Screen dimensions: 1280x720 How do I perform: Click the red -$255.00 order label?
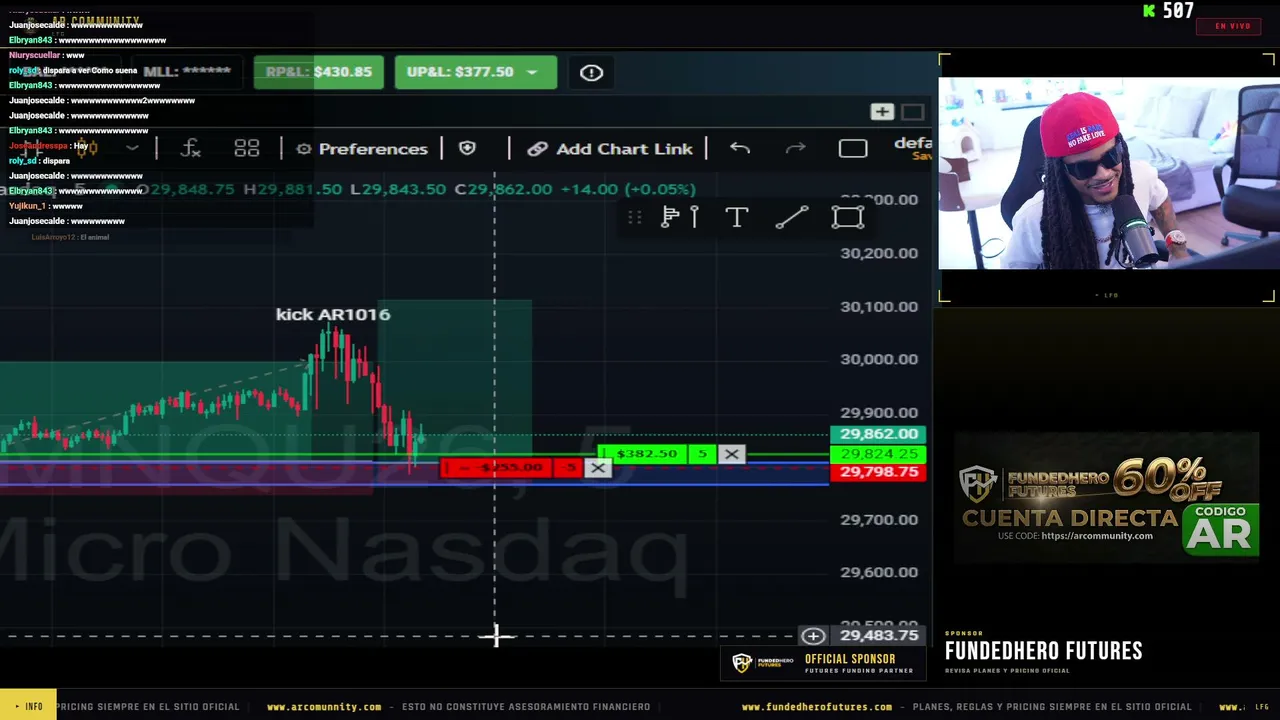tap(498, 468)
